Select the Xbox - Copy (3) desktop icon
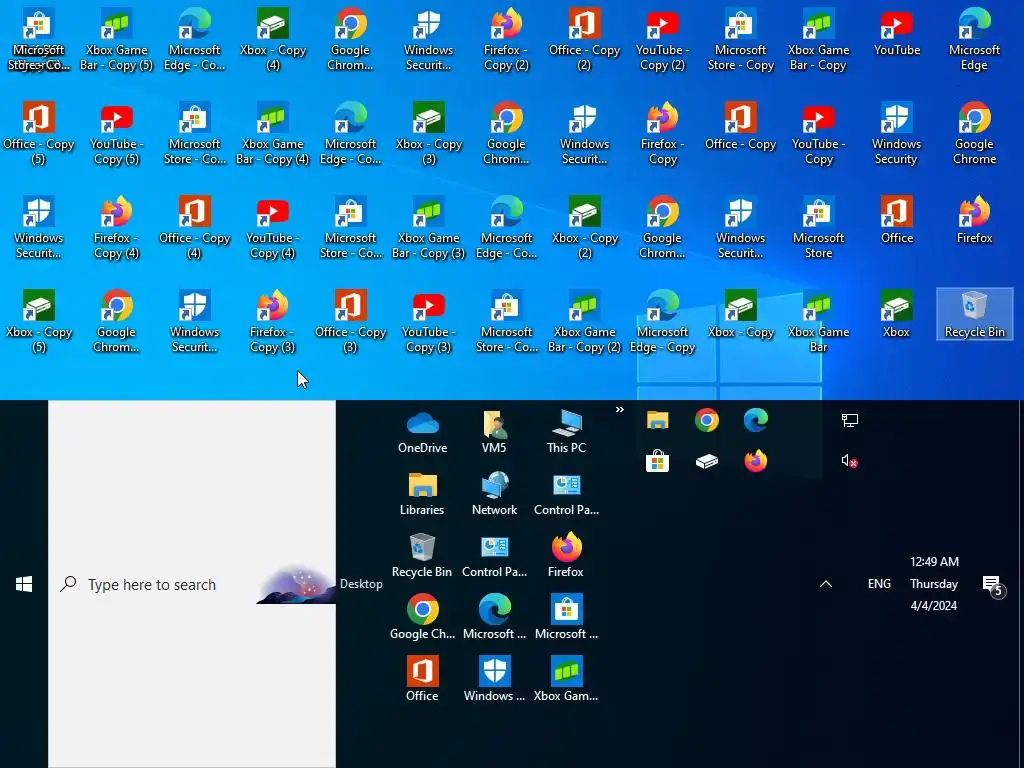 tap(428, 135)
